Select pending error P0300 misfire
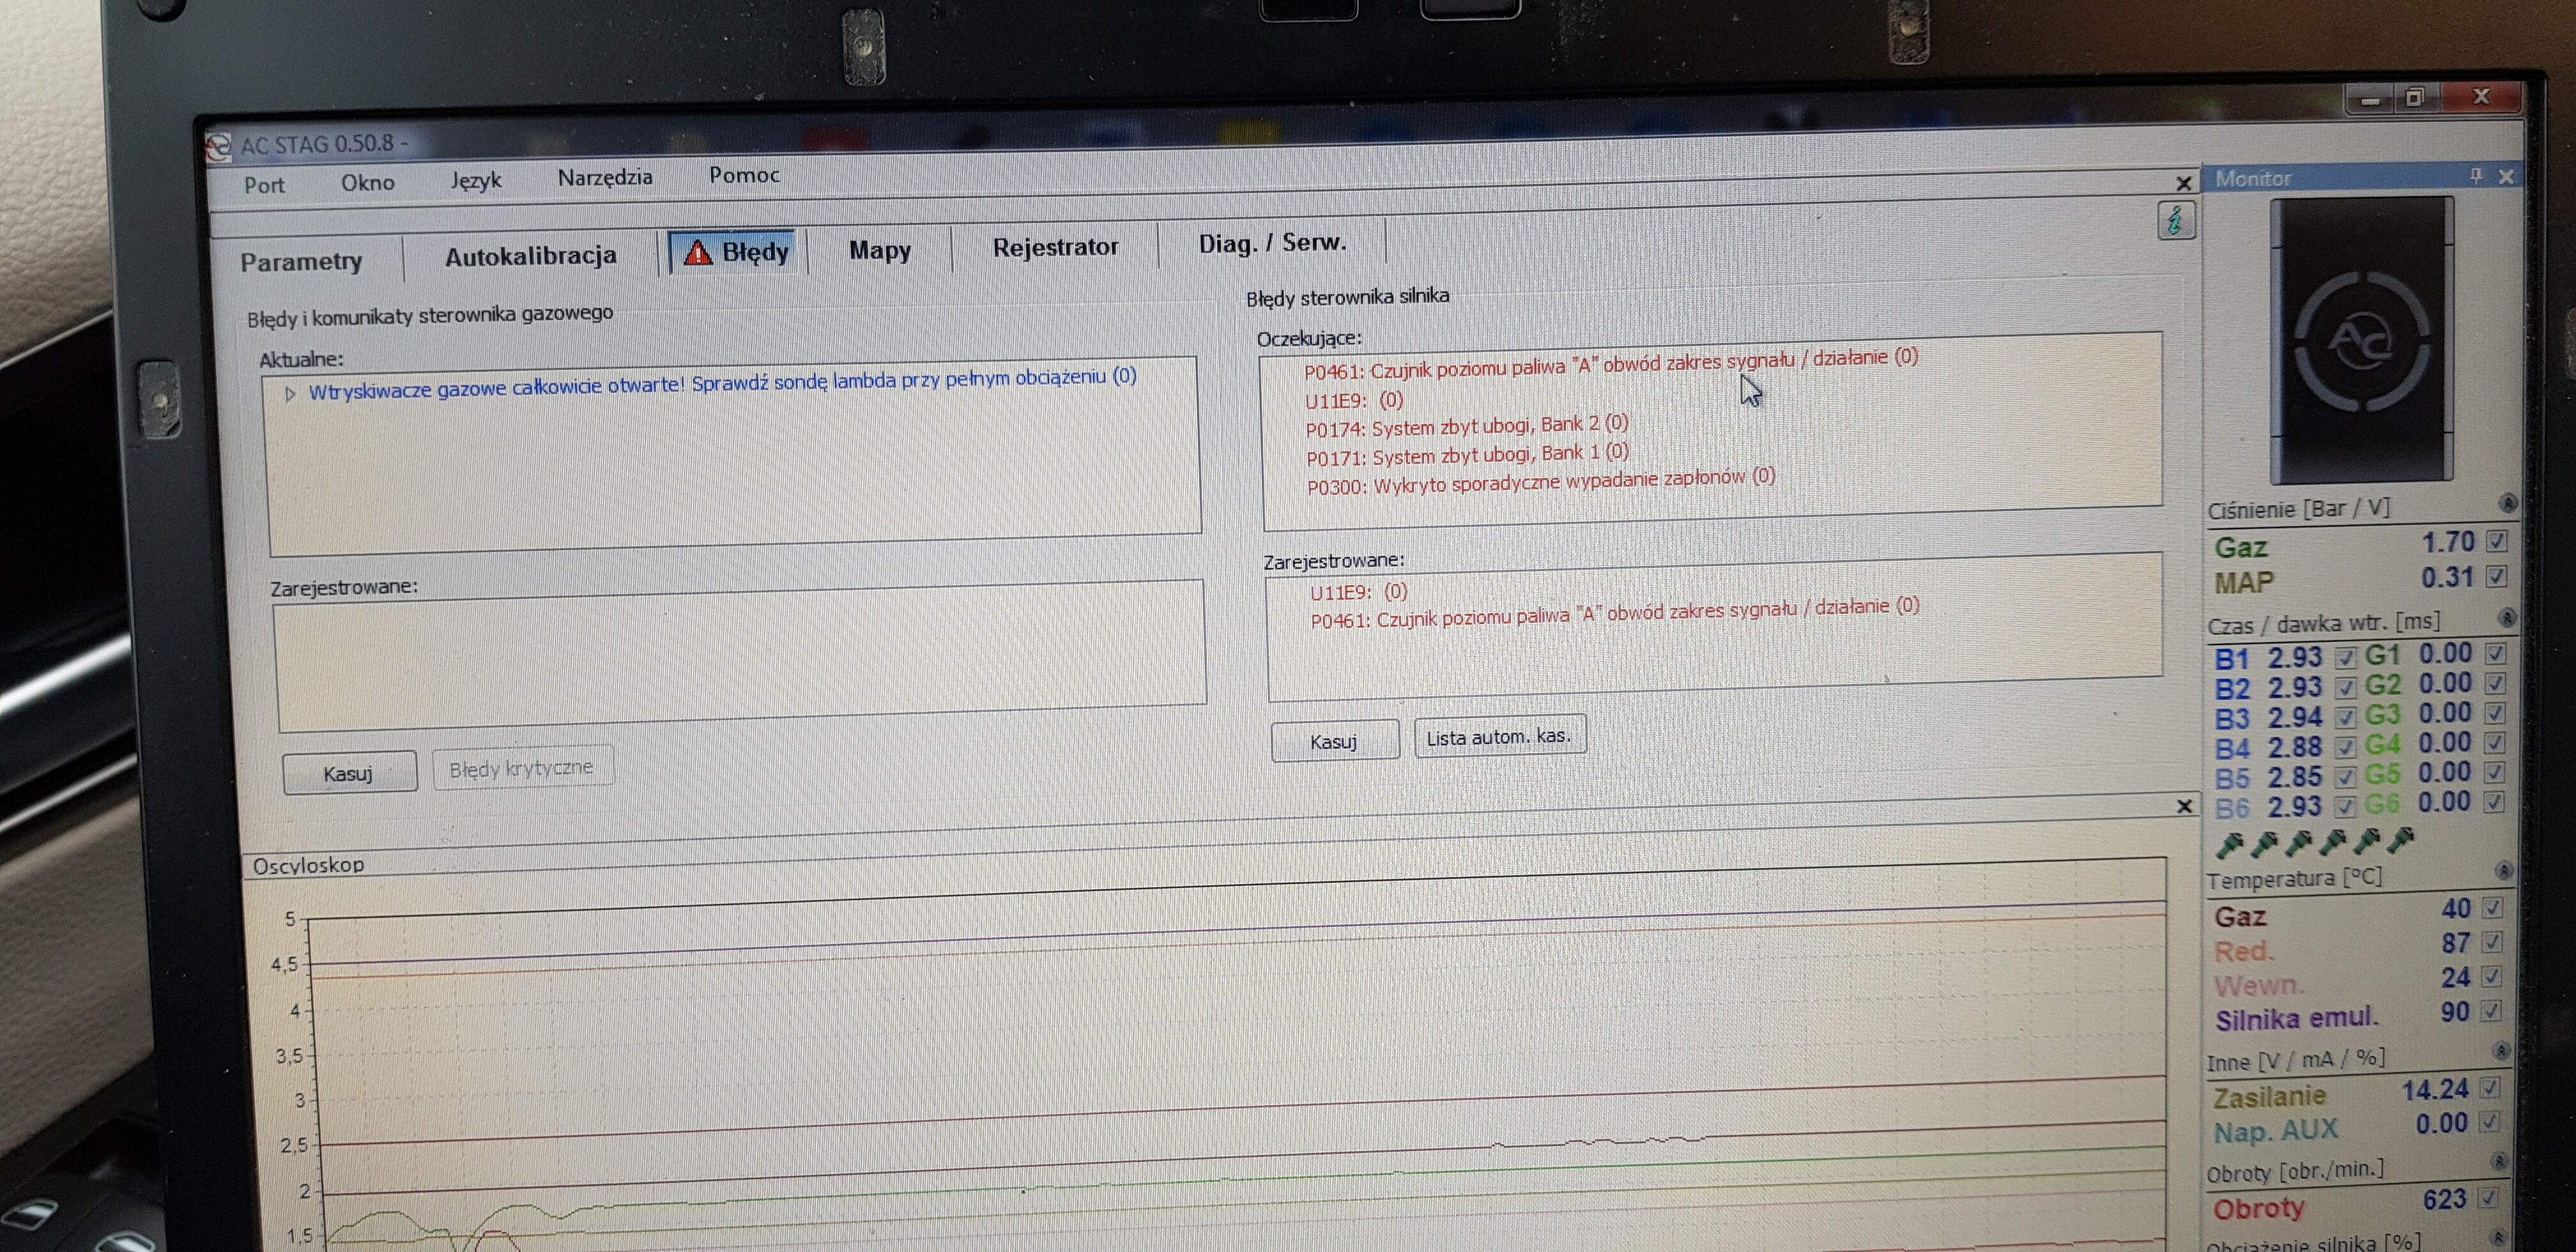 tap(1541, 481)
